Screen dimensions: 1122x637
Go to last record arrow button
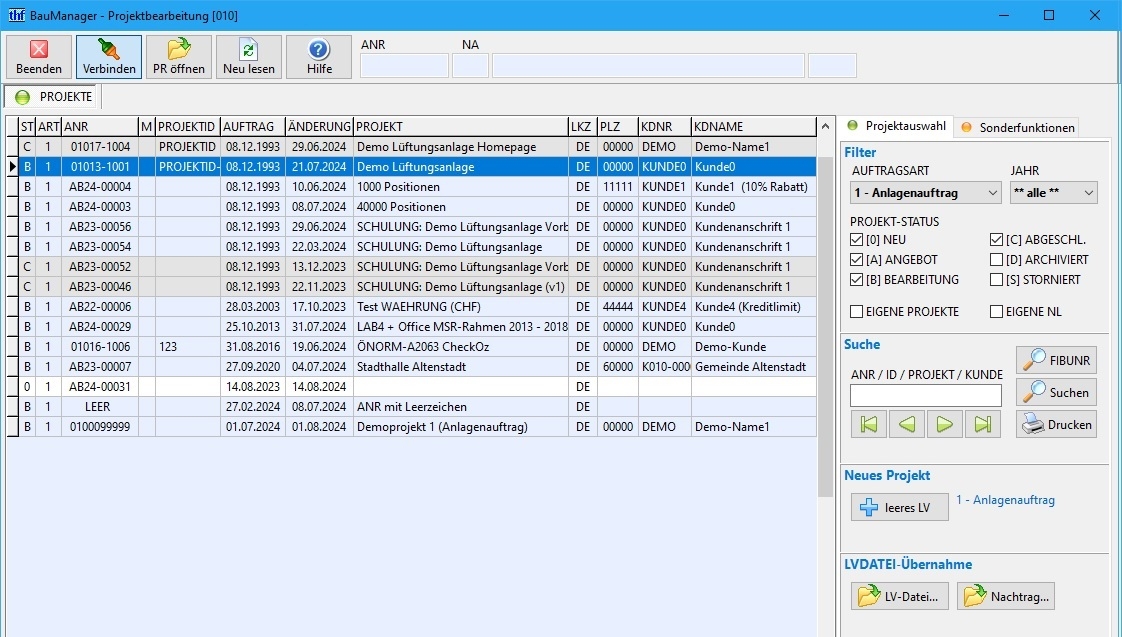(x=983, y=424)
